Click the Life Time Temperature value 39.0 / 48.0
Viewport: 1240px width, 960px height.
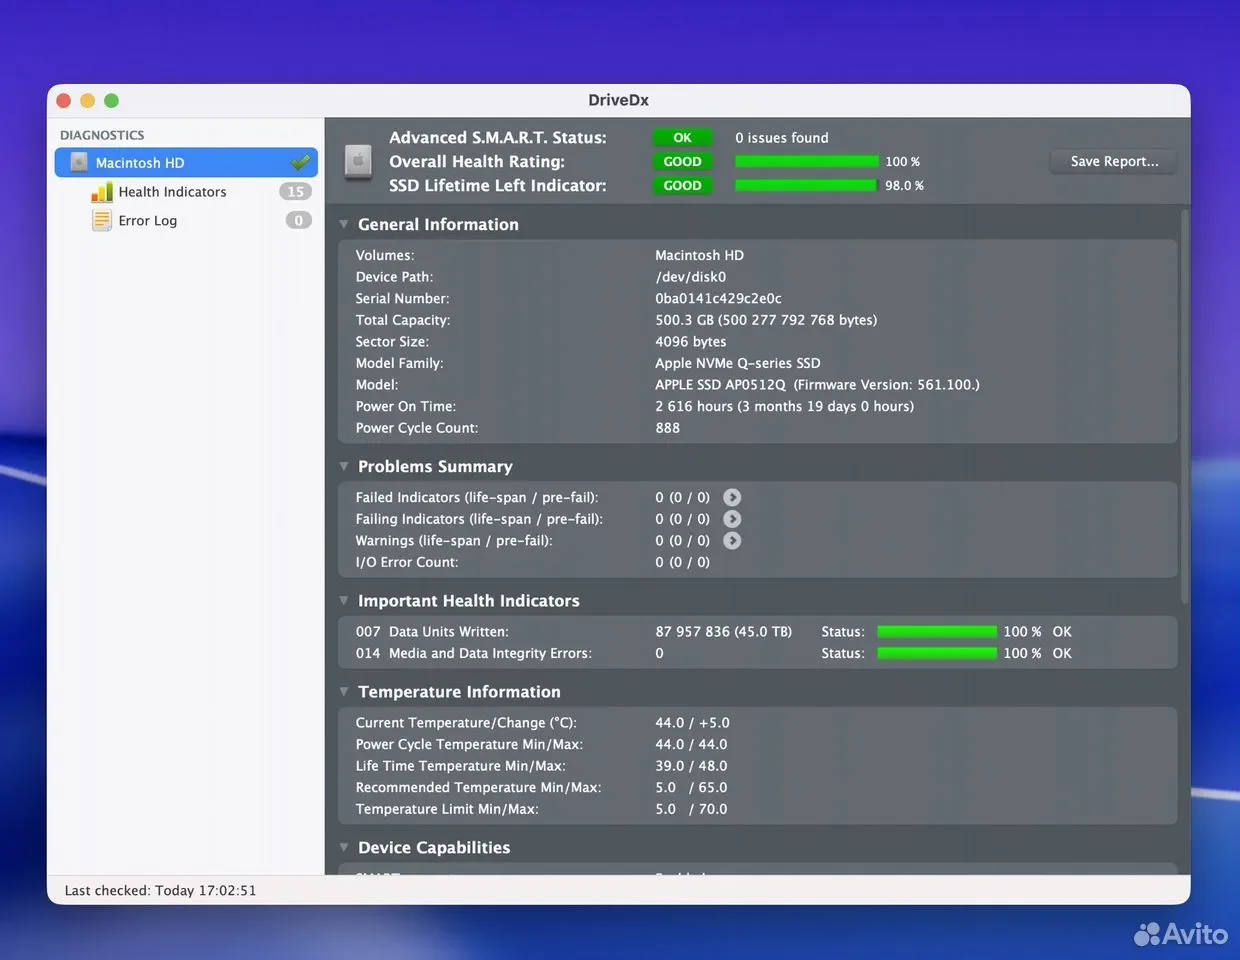tap(691, 766)
